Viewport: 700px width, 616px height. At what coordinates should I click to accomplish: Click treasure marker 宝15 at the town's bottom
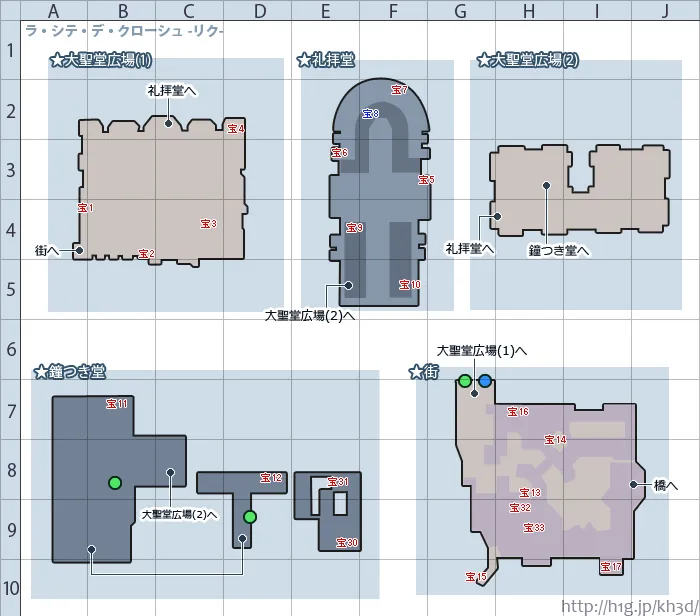(476, 577)
